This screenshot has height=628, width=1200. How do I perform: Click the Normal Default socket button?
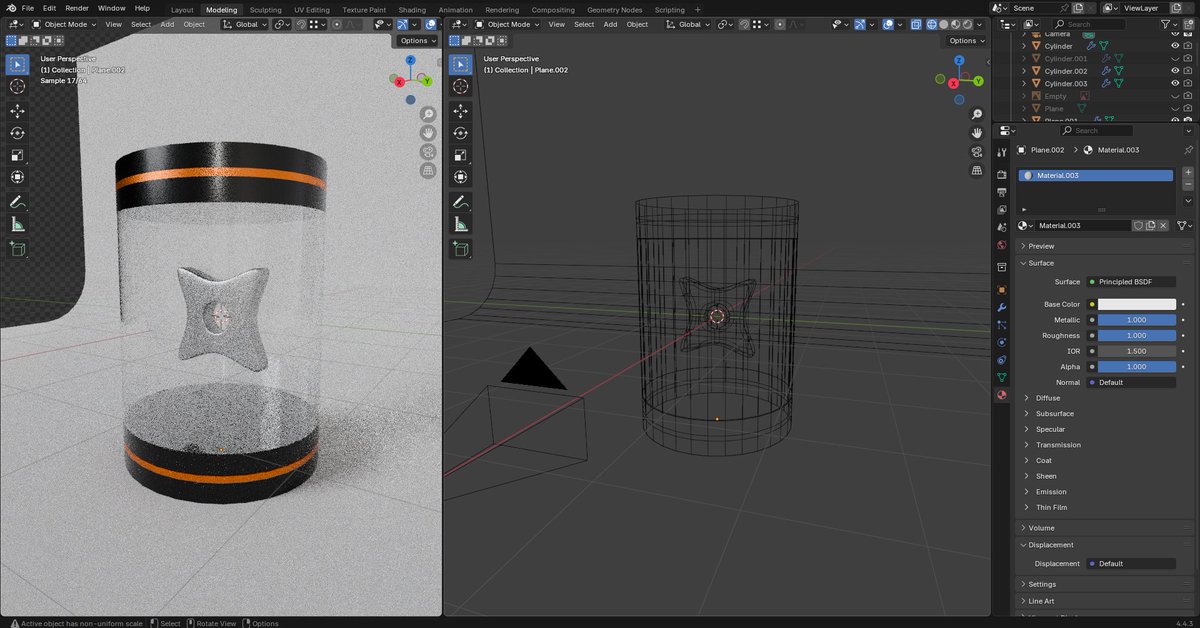(x=1131, y=382)
